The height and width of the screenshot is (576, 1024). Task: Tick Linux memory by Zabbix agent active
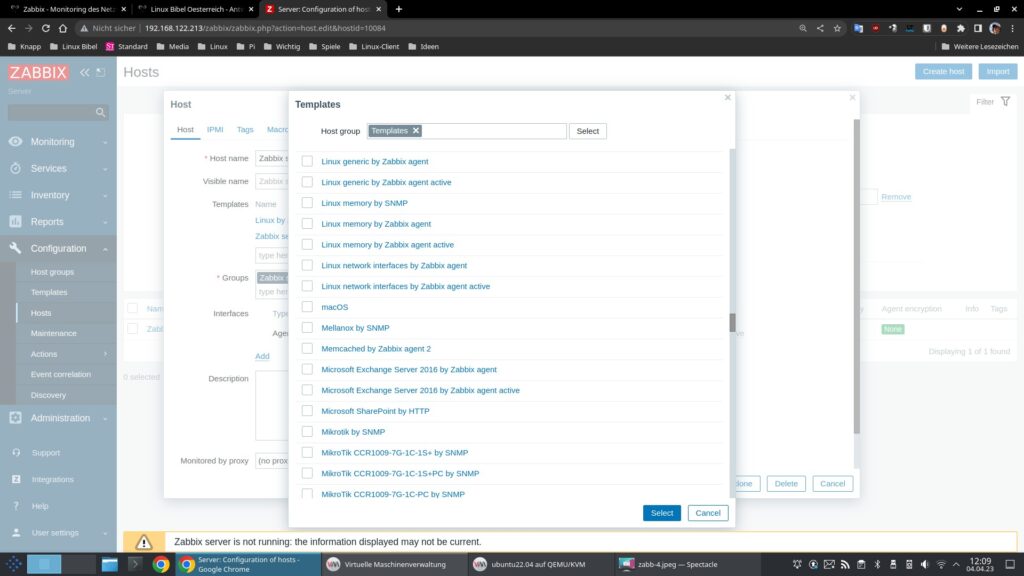tap(307, 244)
